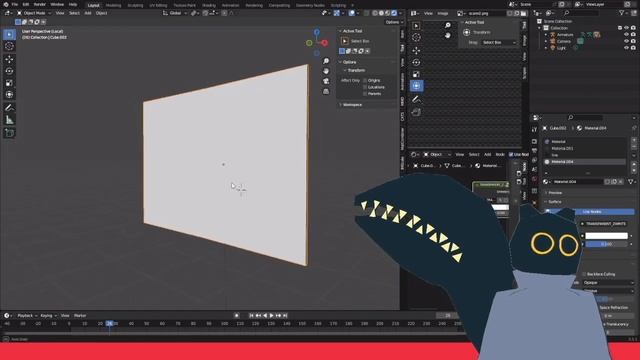This screenshot has height=360, width=640.
Task: Select the Scale tool in 3D viewport toolbar
Action: [x=9, y=83]
